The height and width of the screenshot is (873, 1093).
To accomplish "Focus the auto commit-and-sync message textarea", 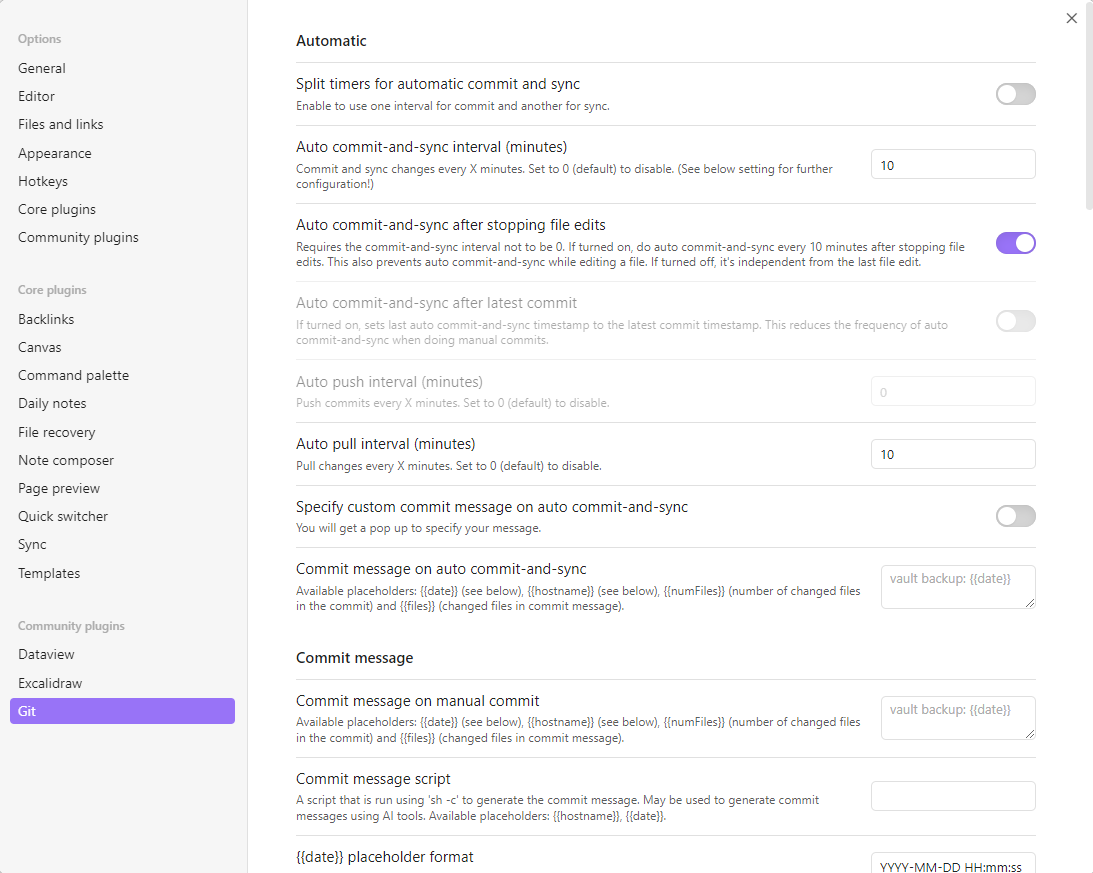I will [957, 587].
